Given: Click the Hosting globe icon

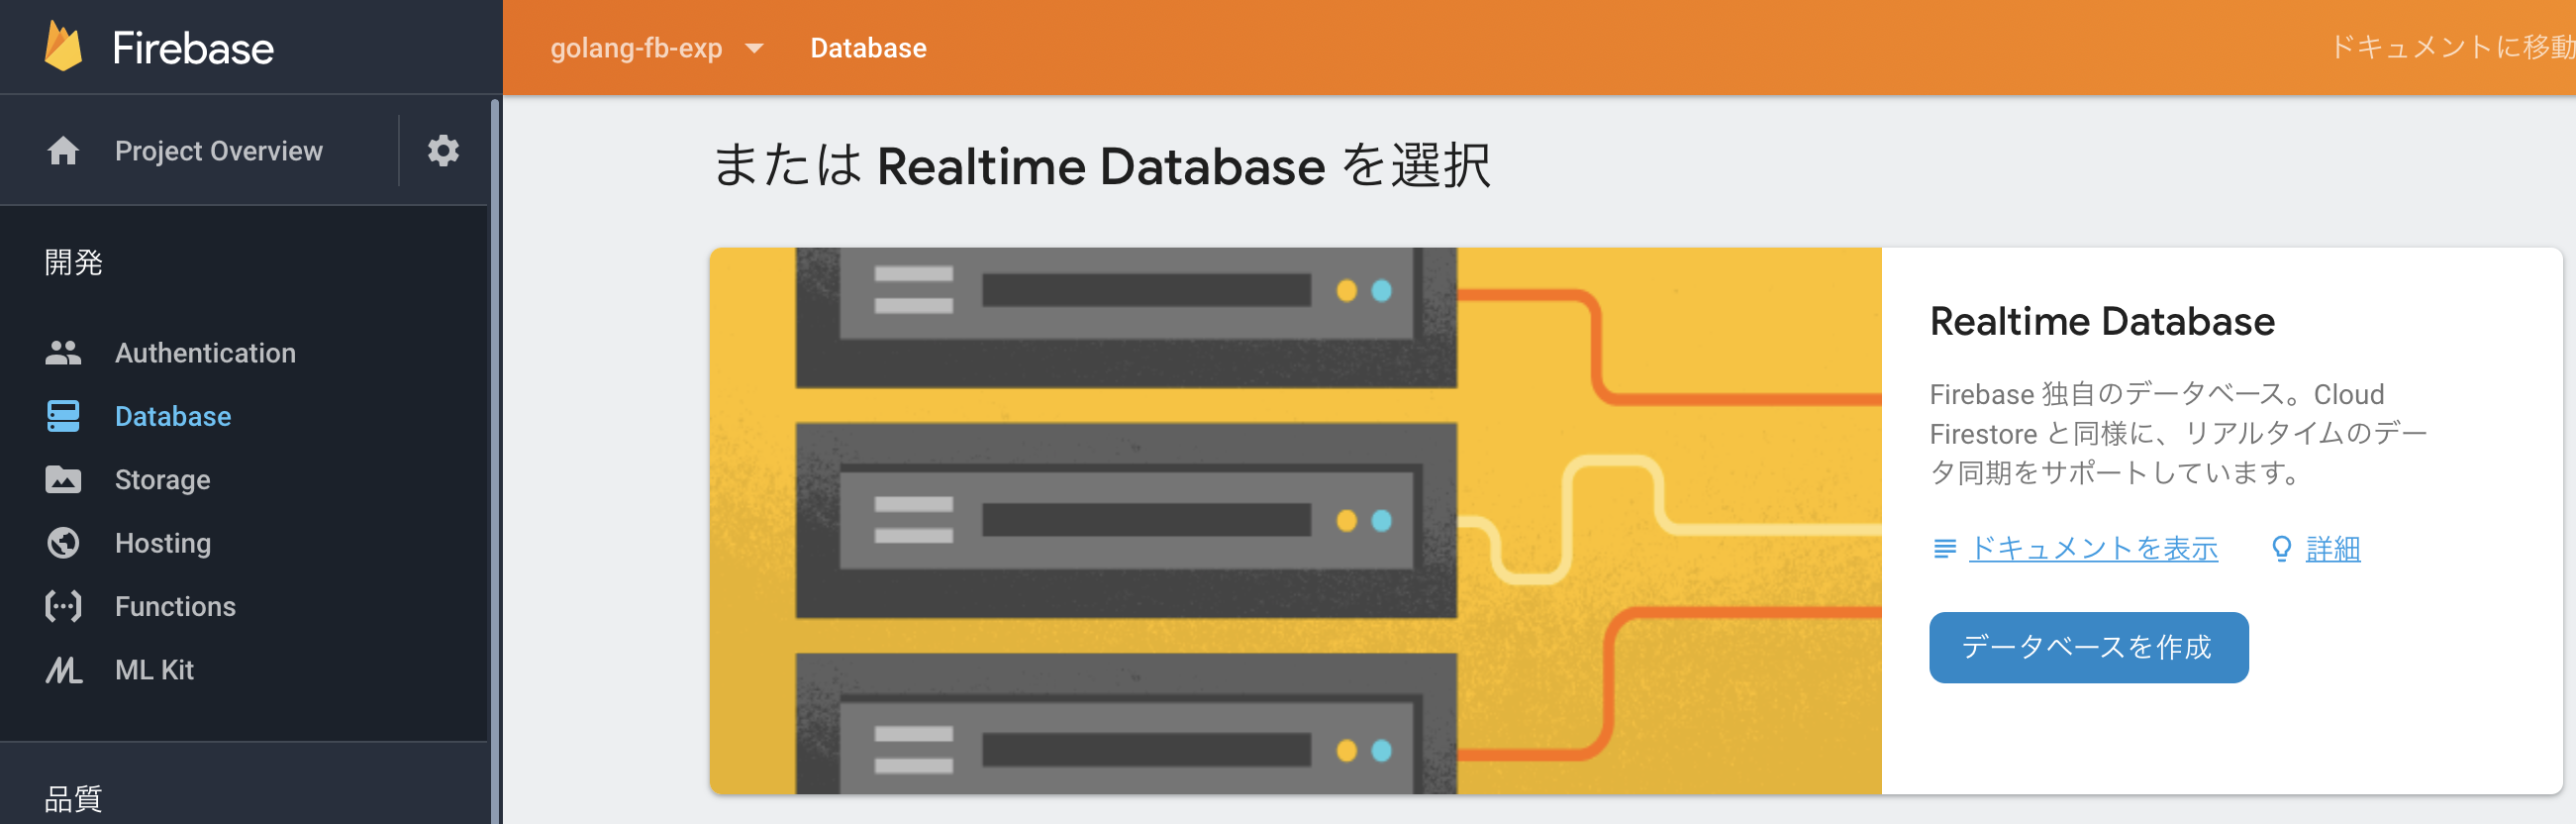Looking at the screenshot, I should point(63,543).
